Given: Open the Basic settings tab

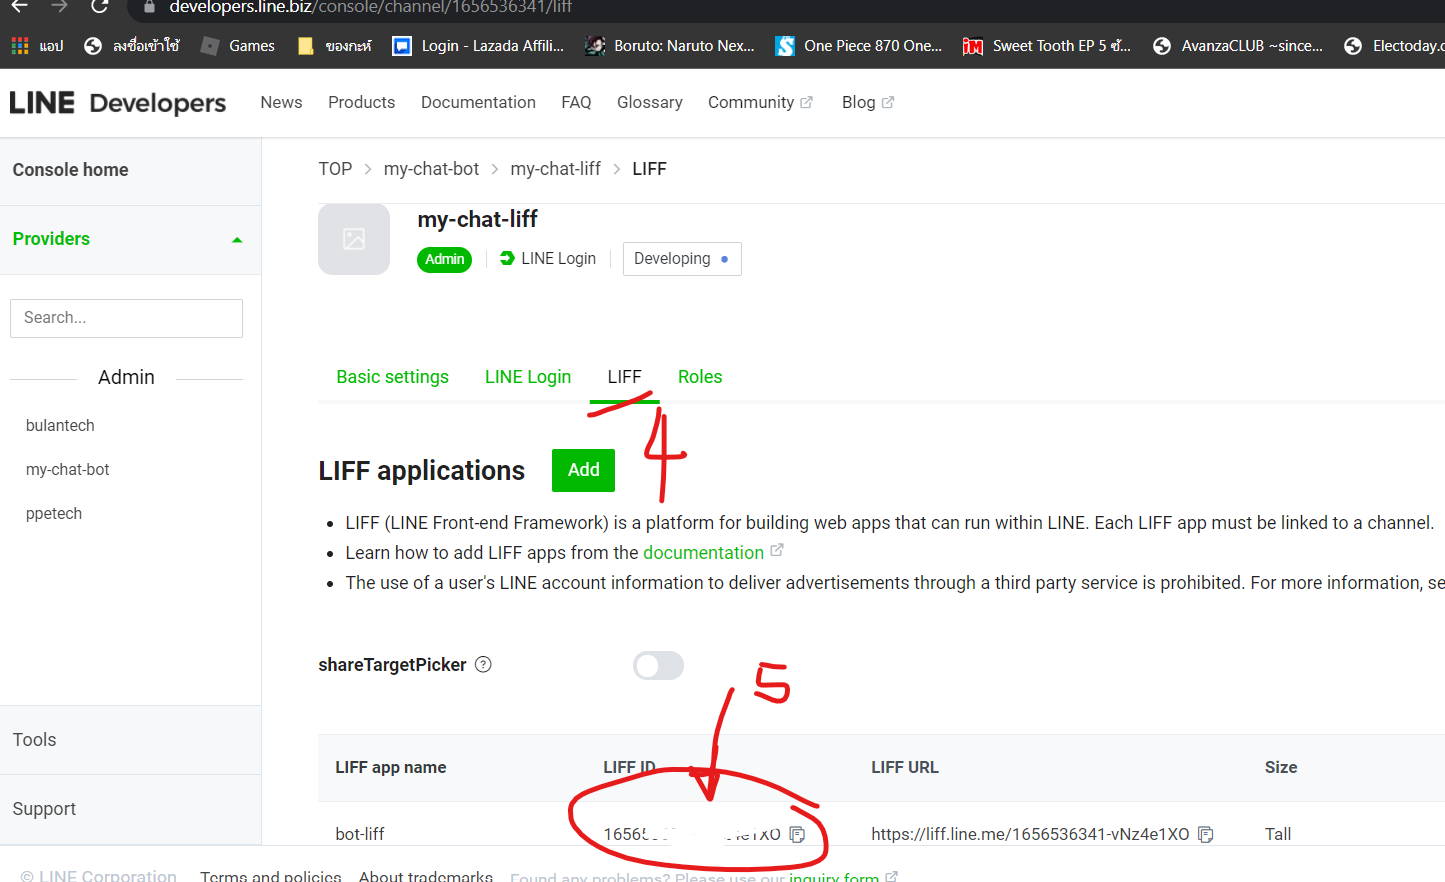Looking at the screenshot, I should click(x=392, y=376).
